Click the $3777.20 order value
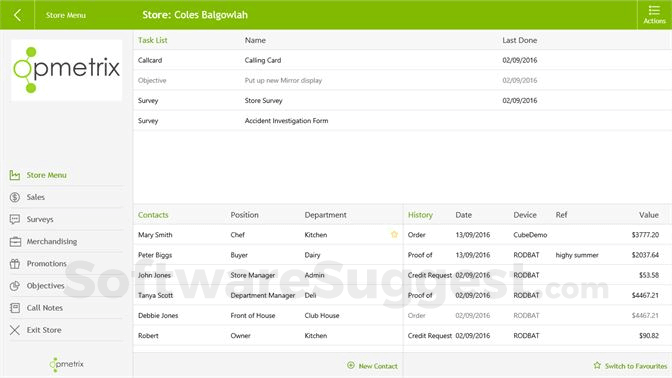The height and width of the screenshot is (378, 672). 645,234
